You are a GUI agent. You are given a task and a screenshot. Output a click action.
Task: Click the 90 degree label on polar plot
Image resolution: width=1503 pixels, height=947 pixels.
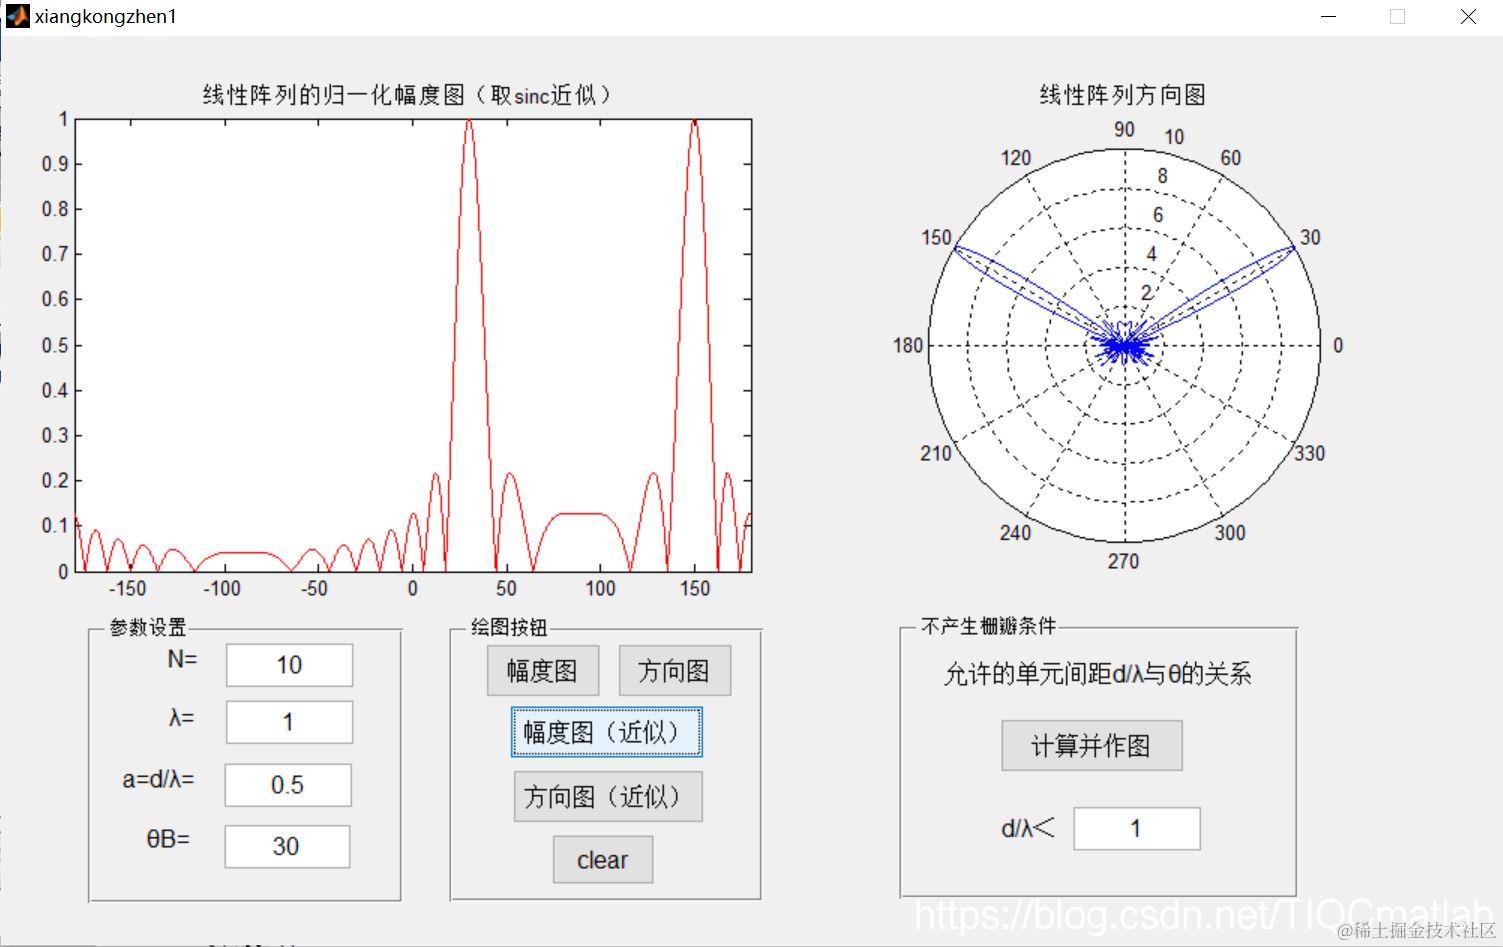click(1123, 129)
